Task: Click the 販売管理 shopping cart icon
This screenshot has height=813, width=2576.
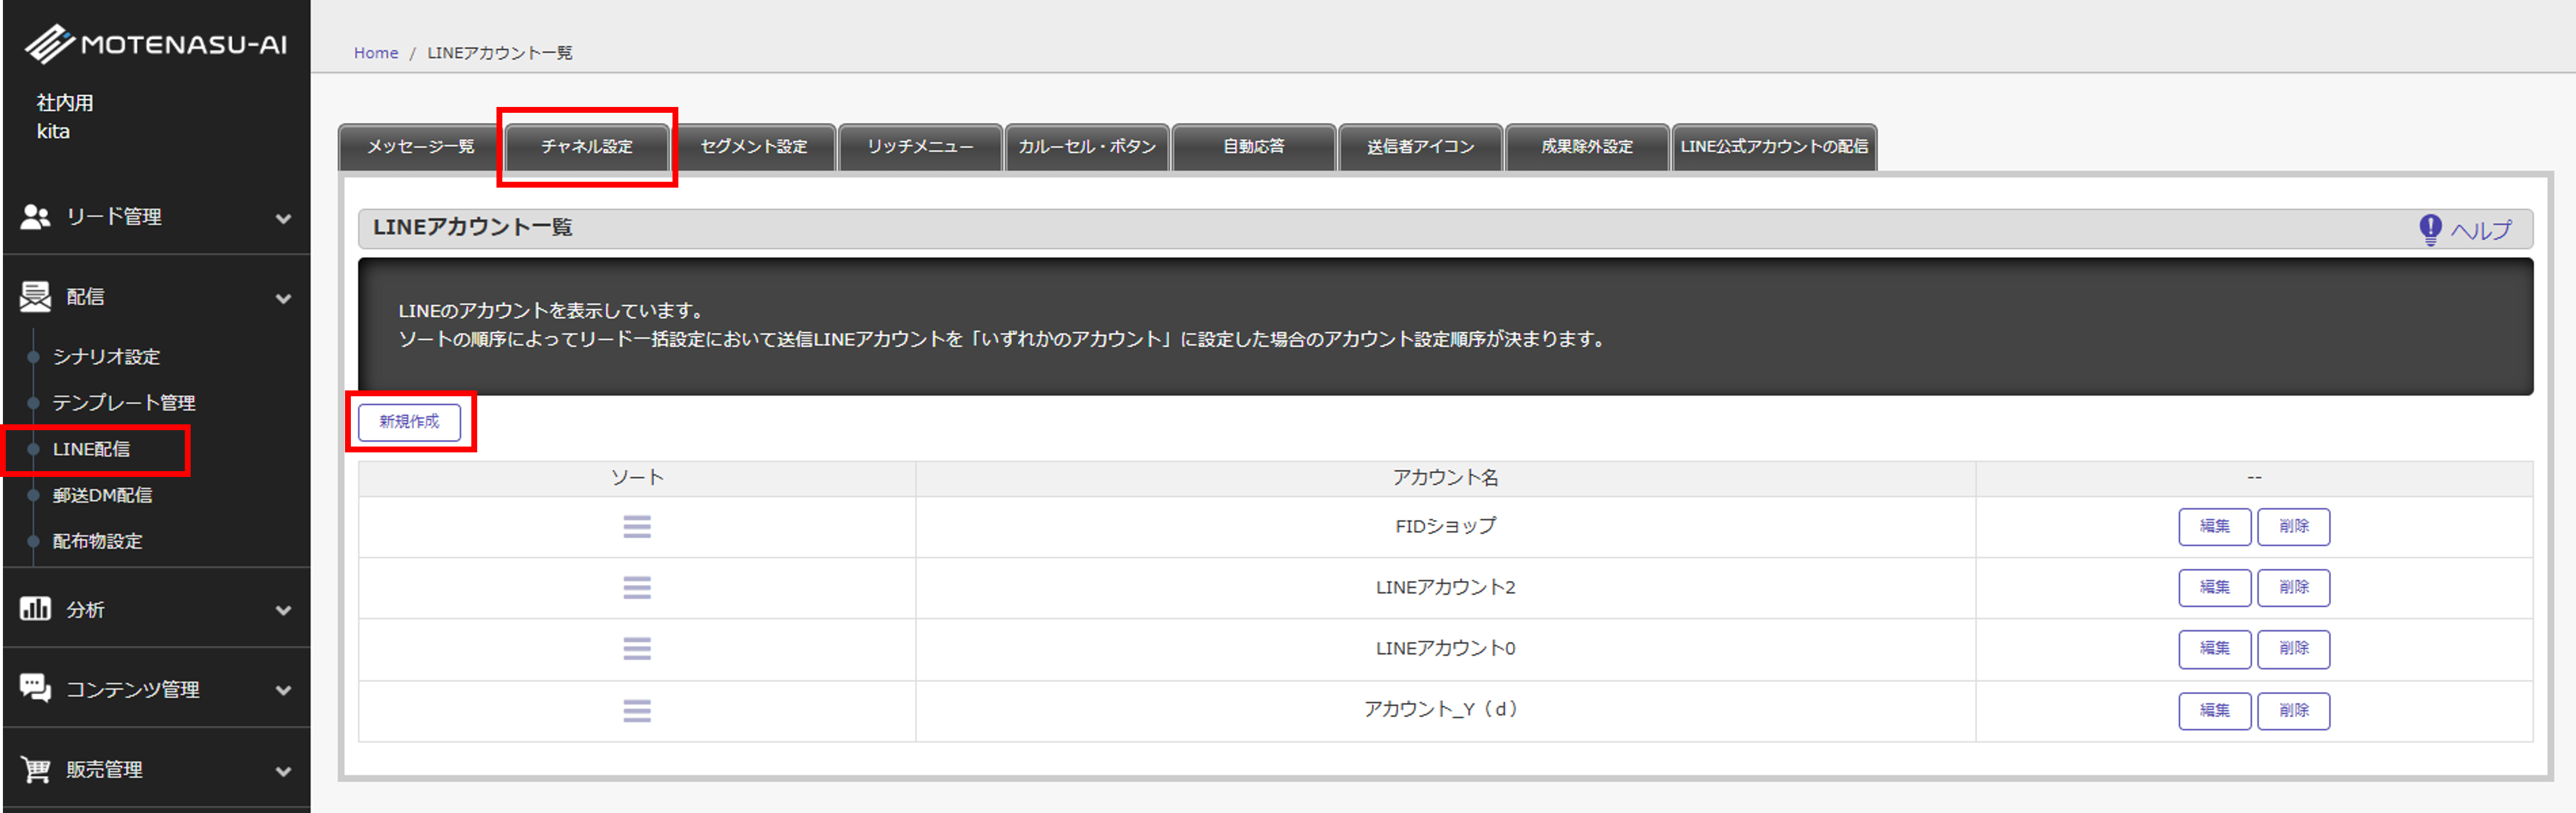Action: (36, 769)
